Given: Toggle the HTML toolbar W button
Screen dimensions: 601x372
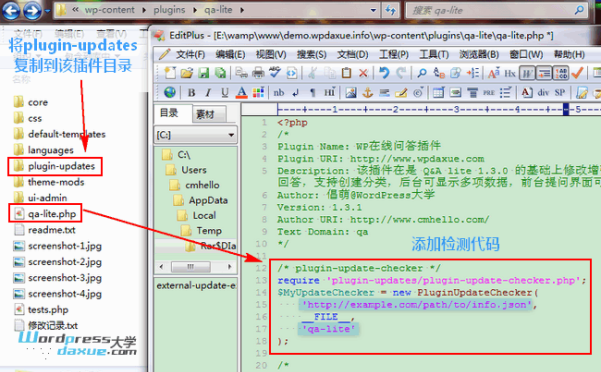Looking at the screenshot, I should click(527, 73).
